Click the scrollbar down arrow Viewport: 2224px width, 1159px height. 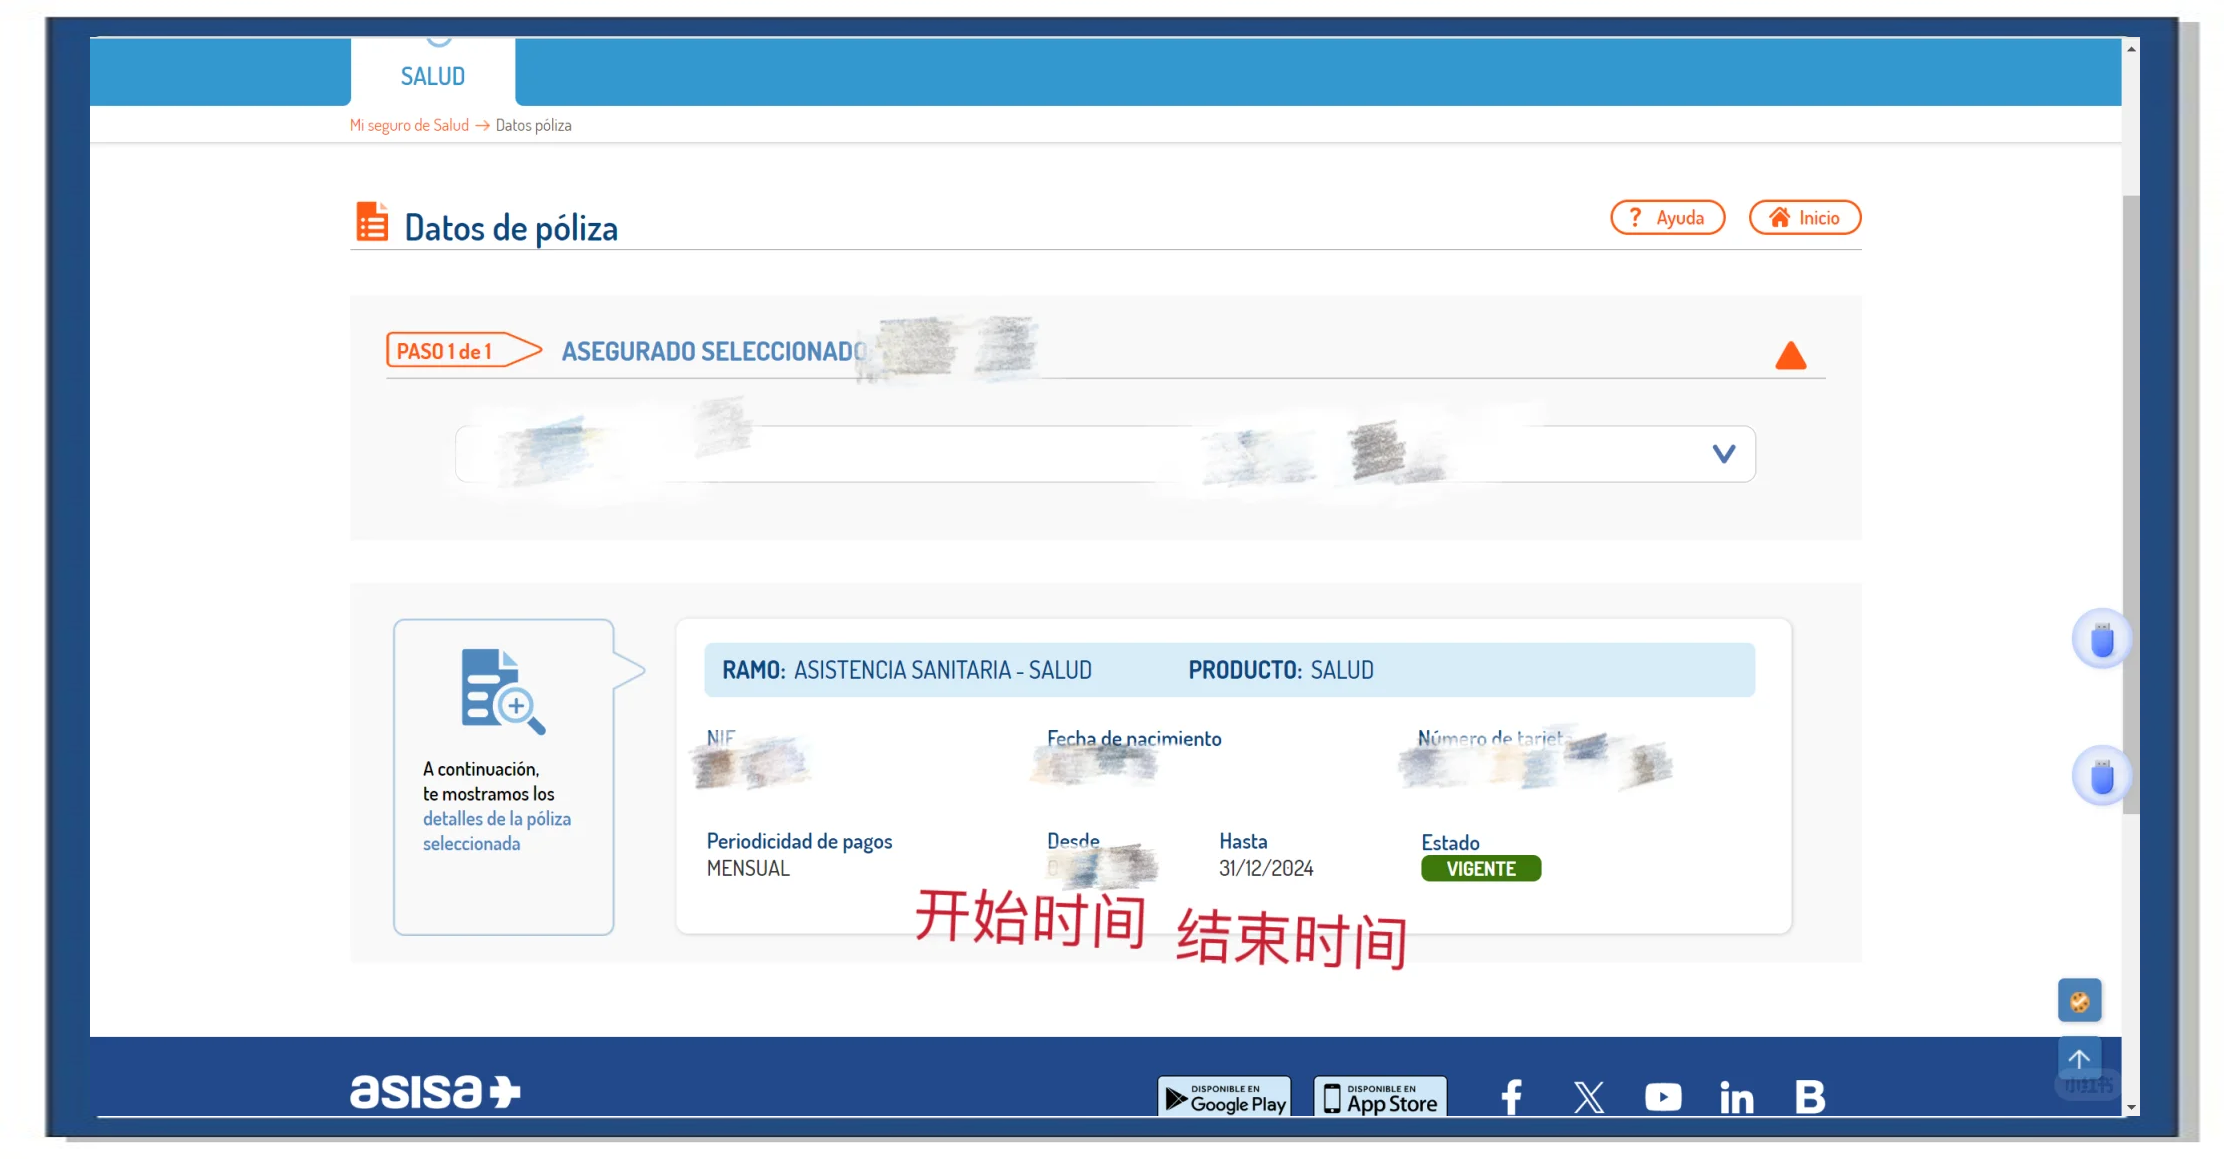coord(2131,1107)
